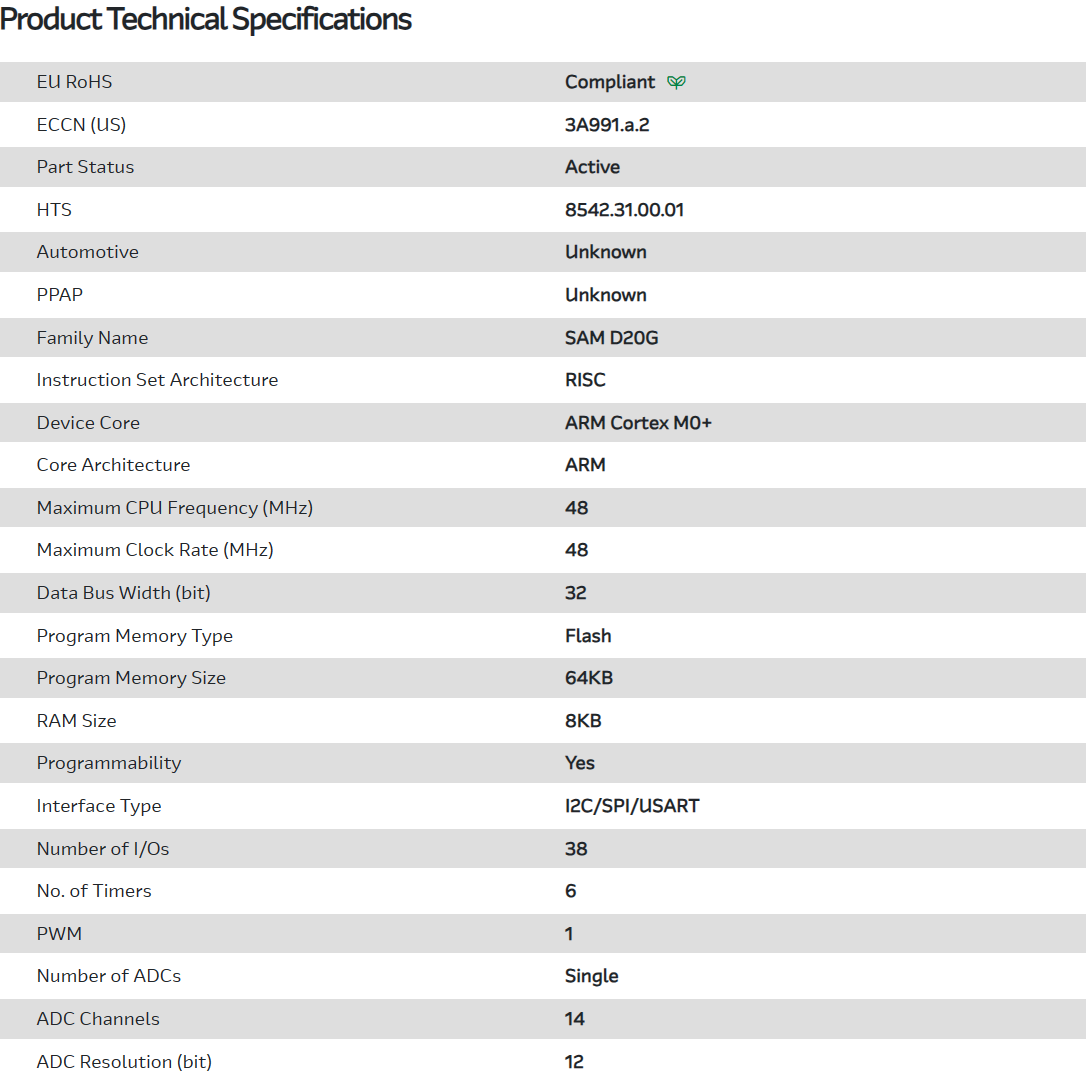The image size is (1086, 1079).
Task: Click the ADC Resolution (bit) label
Action: 124,1062
